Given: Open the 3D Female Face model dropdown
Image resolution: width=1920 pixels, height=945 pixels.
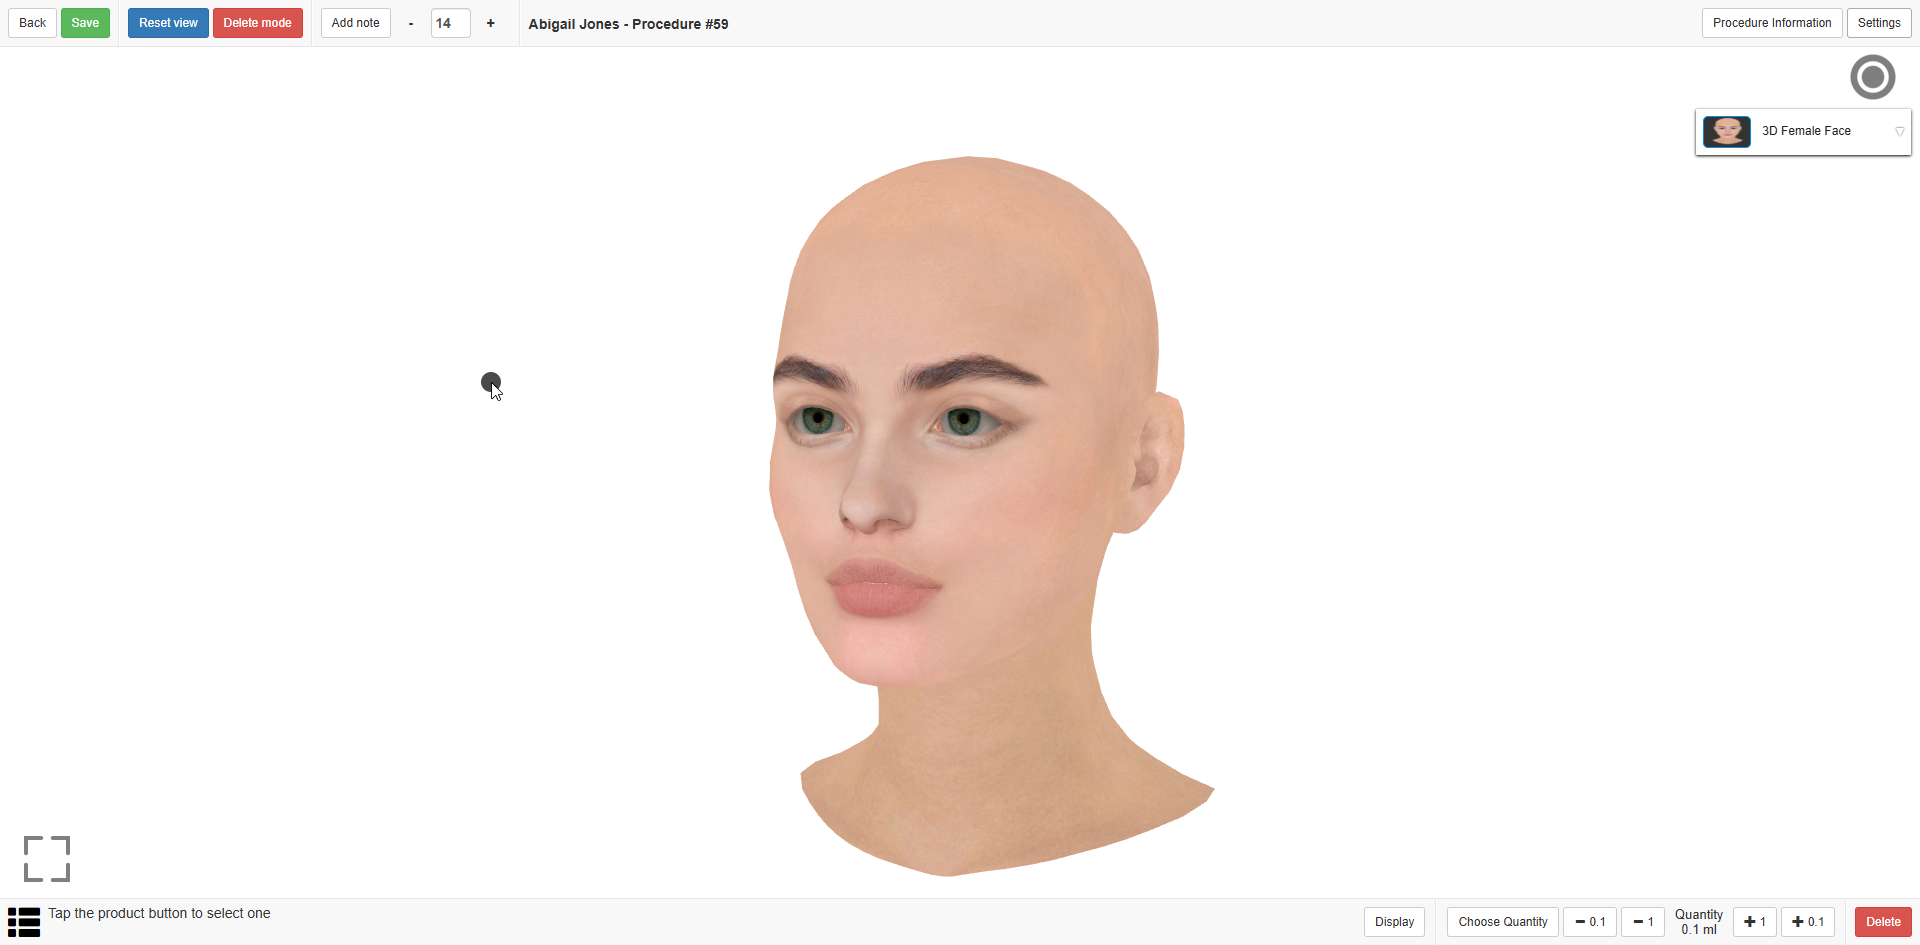Looking at the screenshot, I should [1900, 131].
